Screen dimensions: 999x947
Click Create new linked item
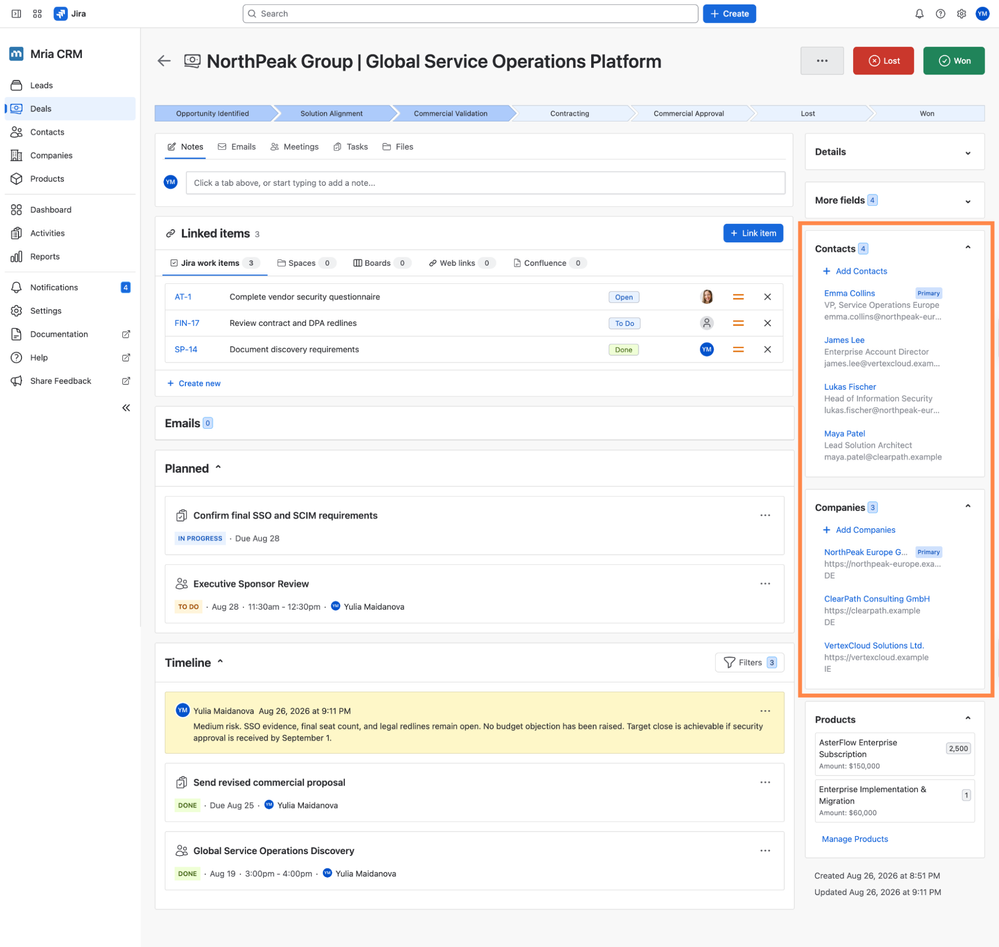point(194,384)
